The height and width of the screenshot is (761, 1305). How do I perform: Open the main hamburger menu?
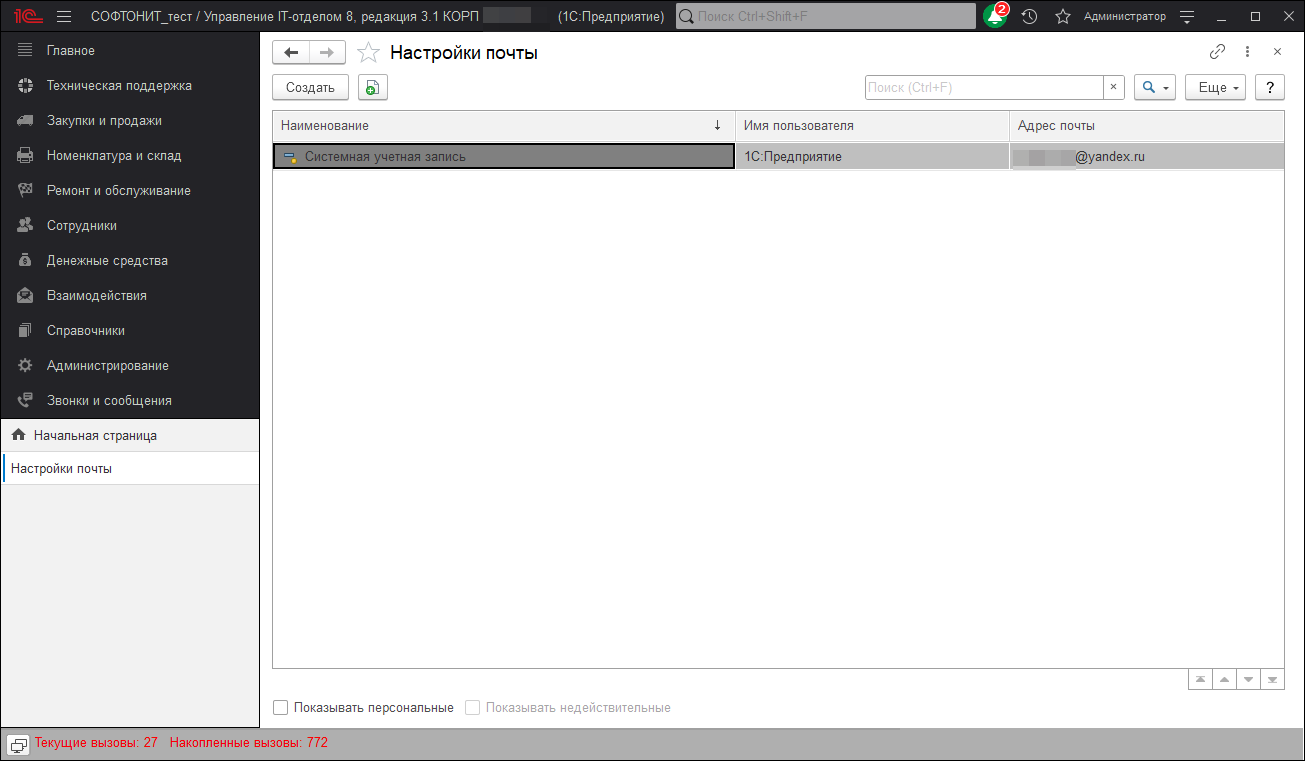pos(64,16)
